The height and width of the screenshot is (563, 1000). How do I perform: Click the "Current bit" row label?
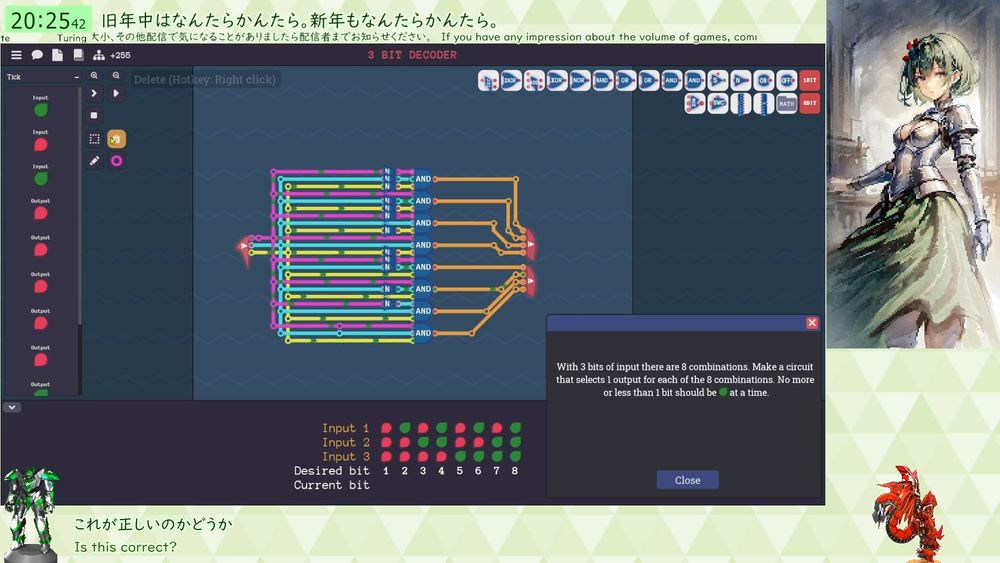(x=332, y=485)
